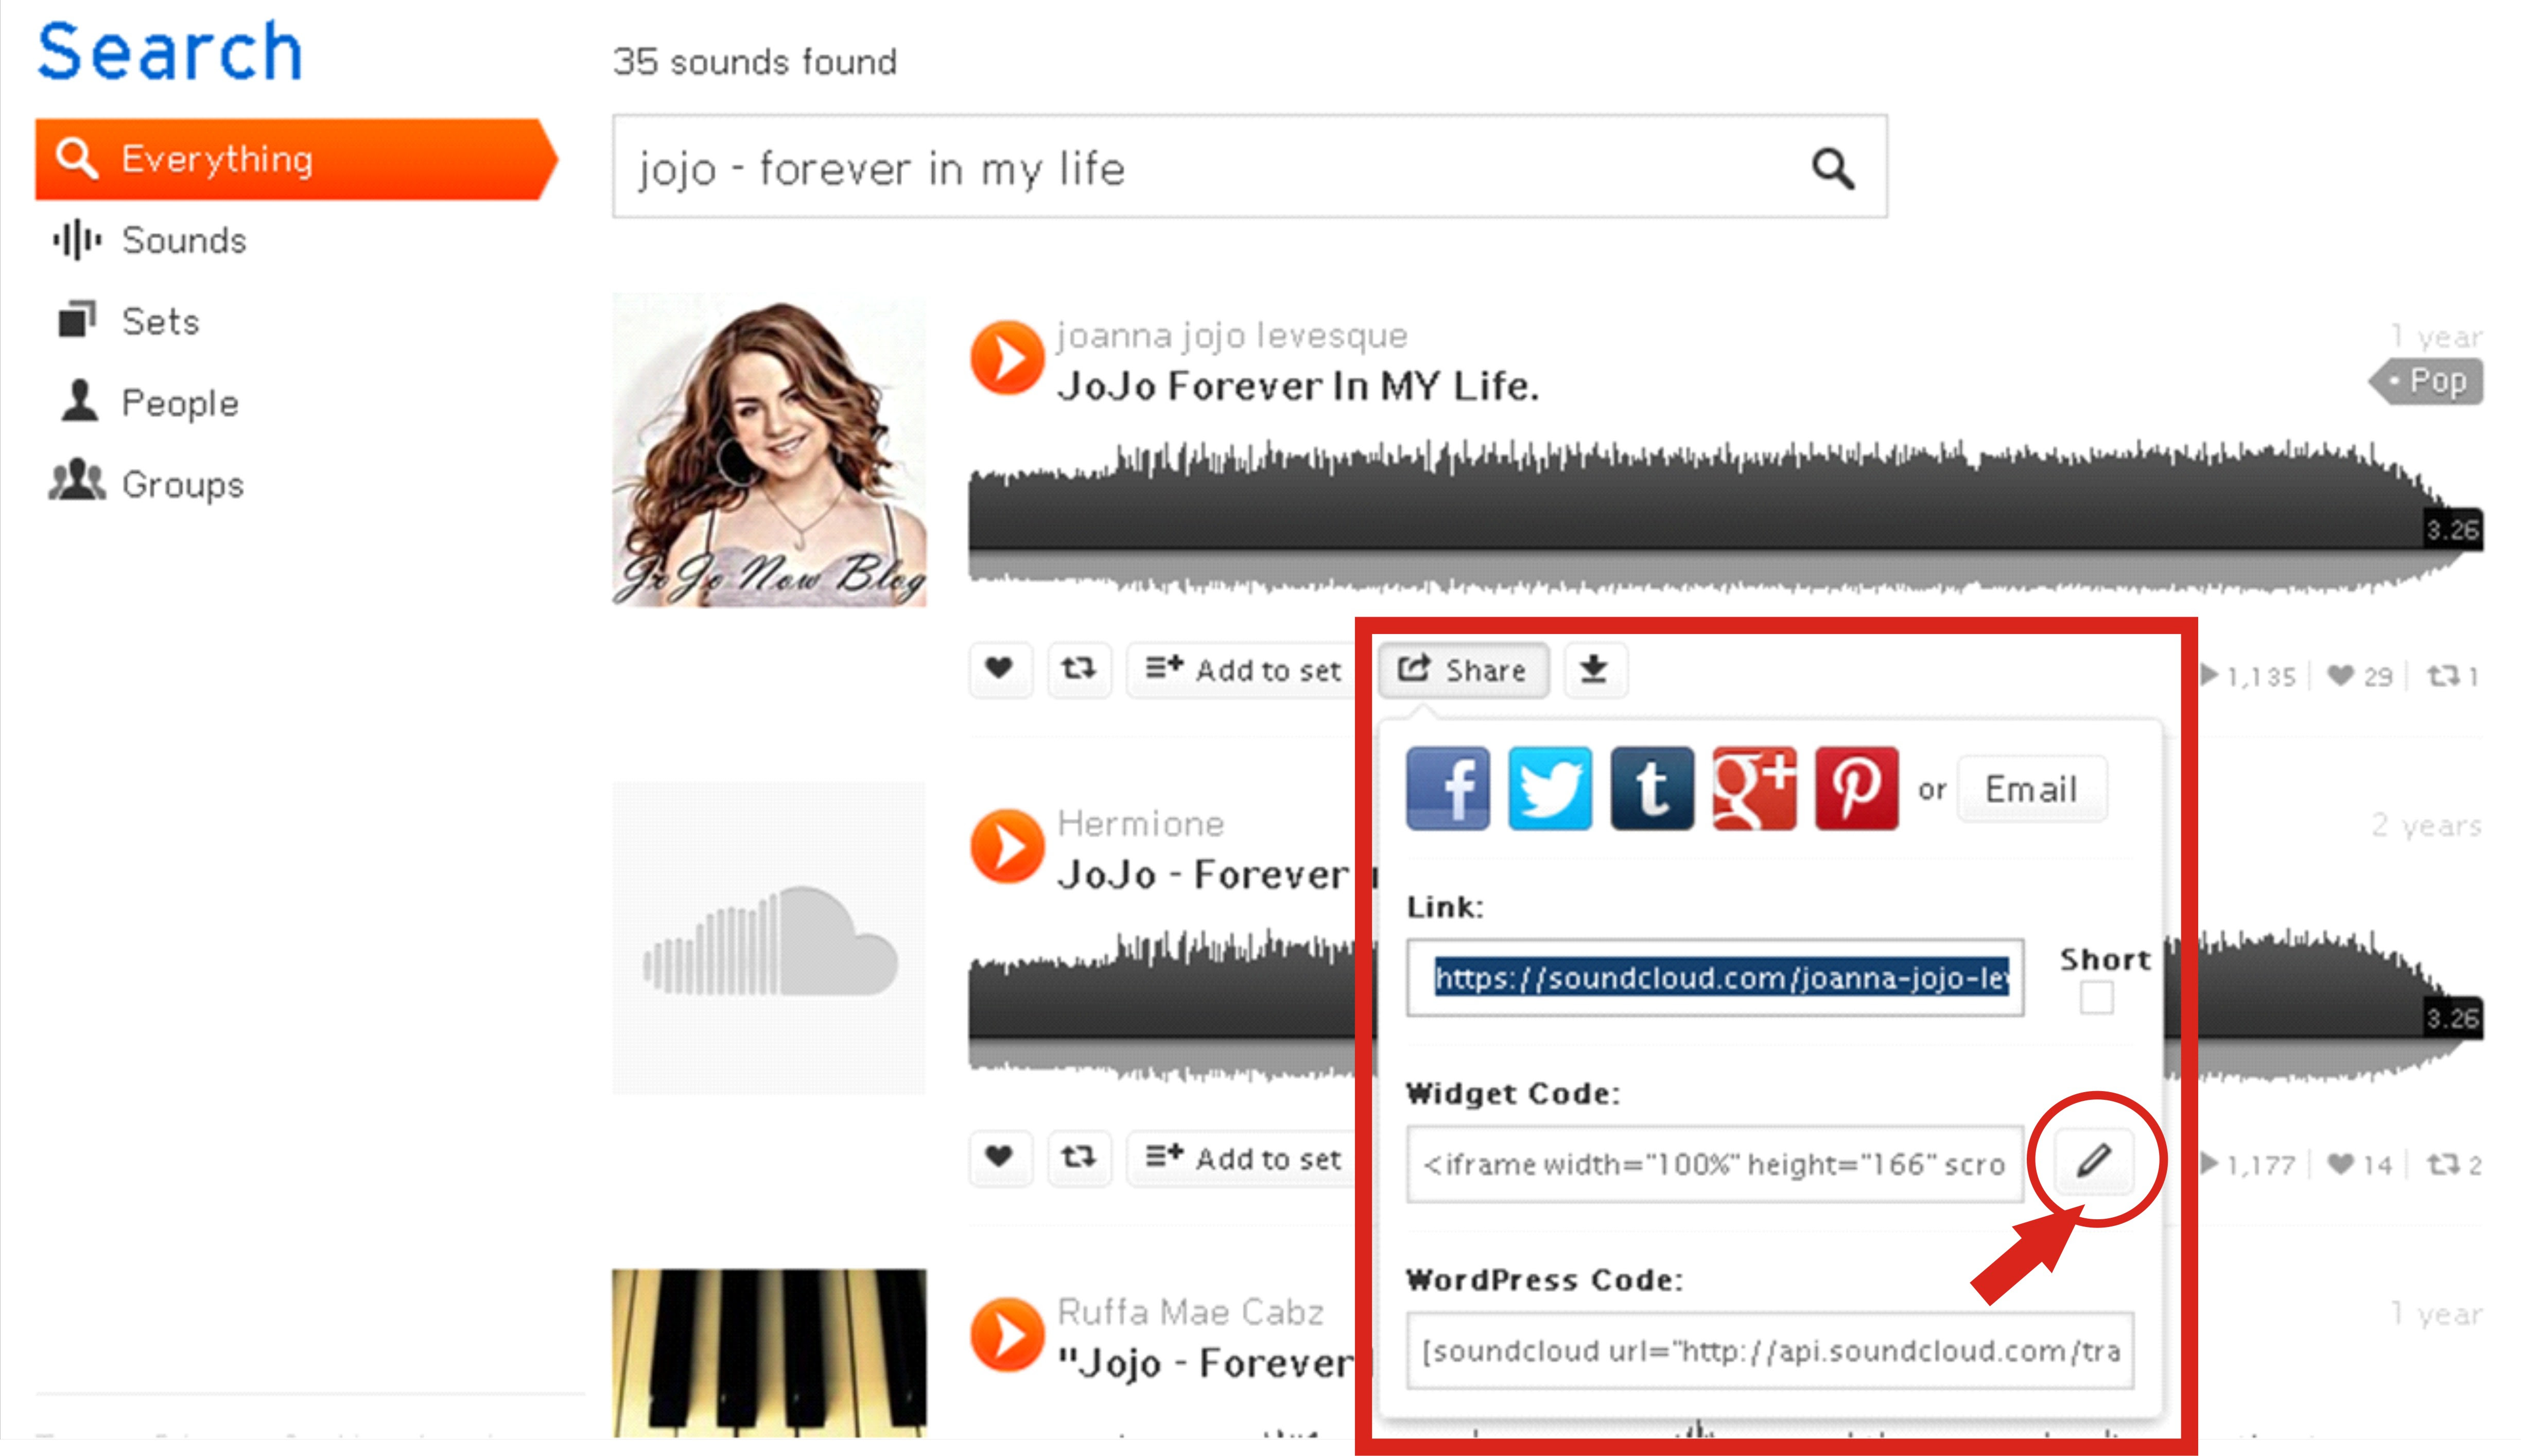
Task: Click the 1,135 plays count
Action: point(2250,677)
